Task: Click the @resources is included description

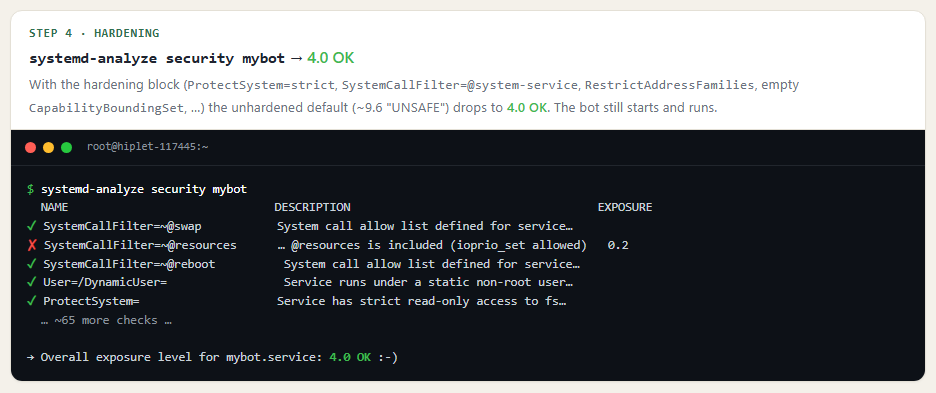Action: 432,245
